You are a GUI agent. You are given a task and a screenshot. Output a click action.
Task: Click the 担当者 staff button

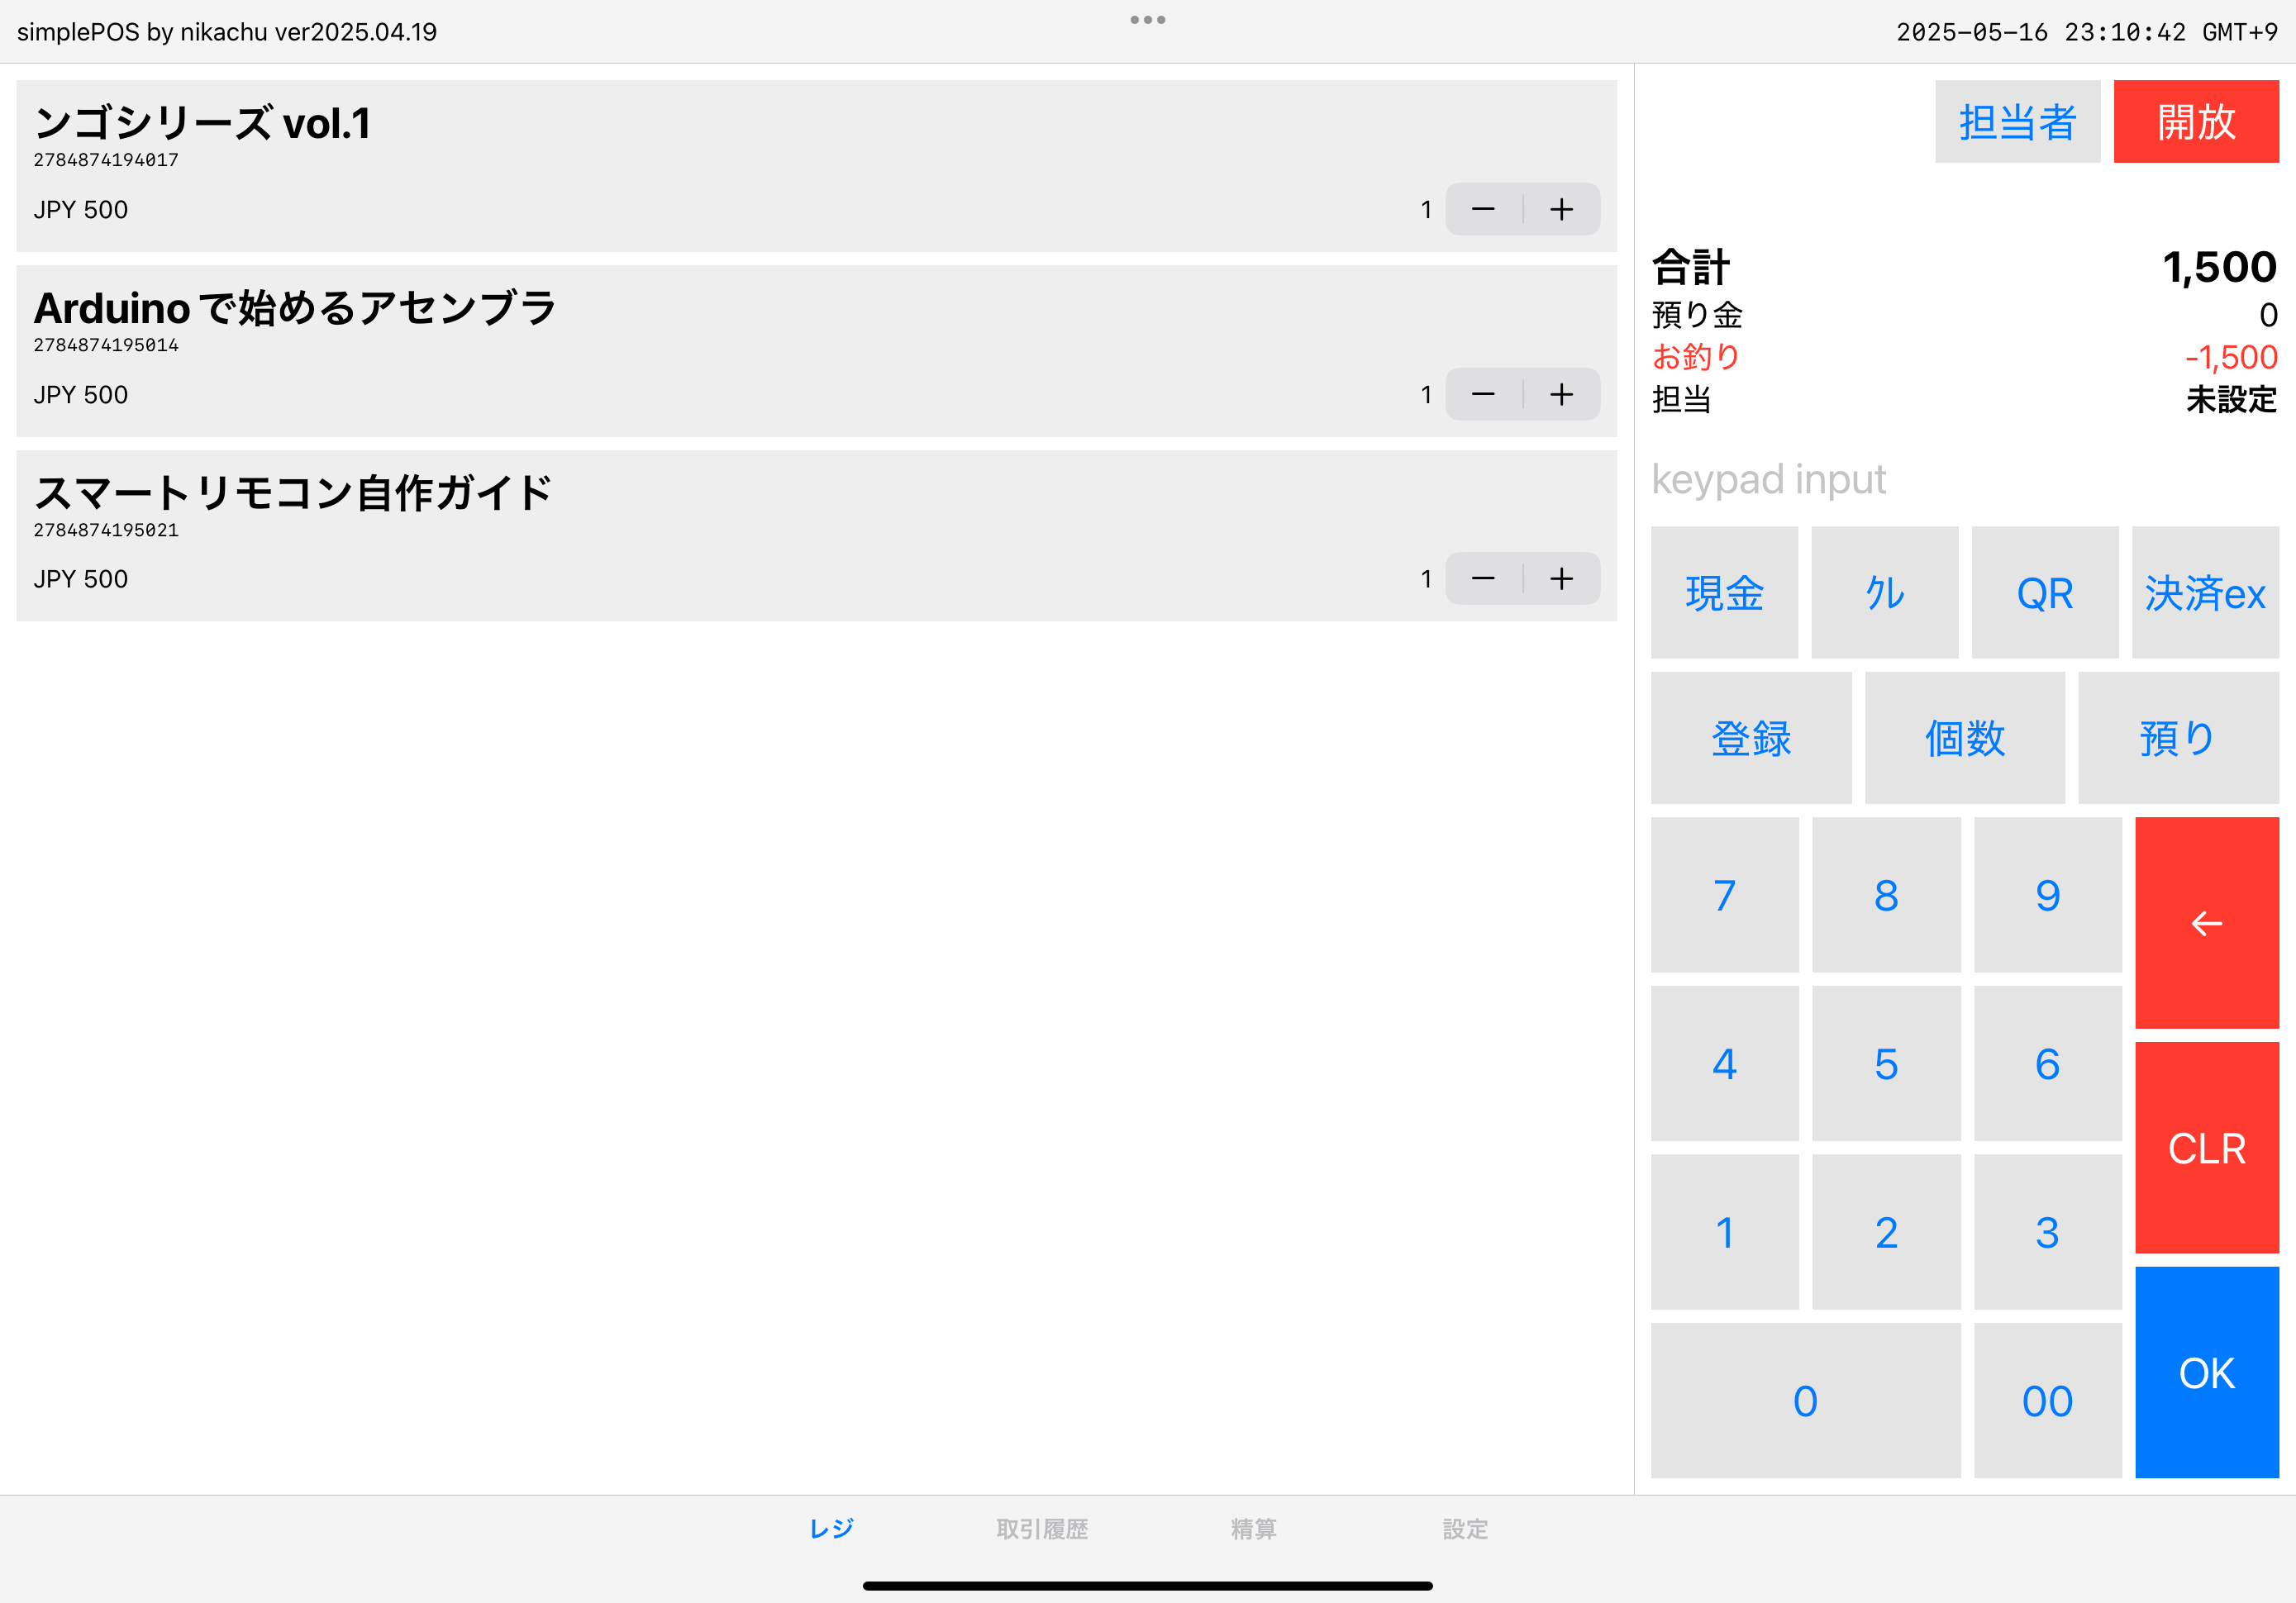point(2017,121)
